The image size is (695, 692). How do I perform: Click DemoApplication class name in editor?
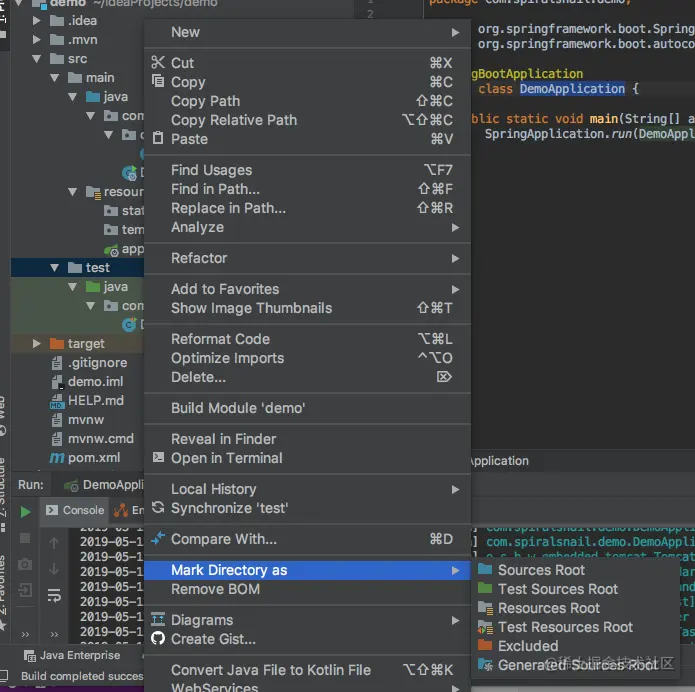click(572, 89)
